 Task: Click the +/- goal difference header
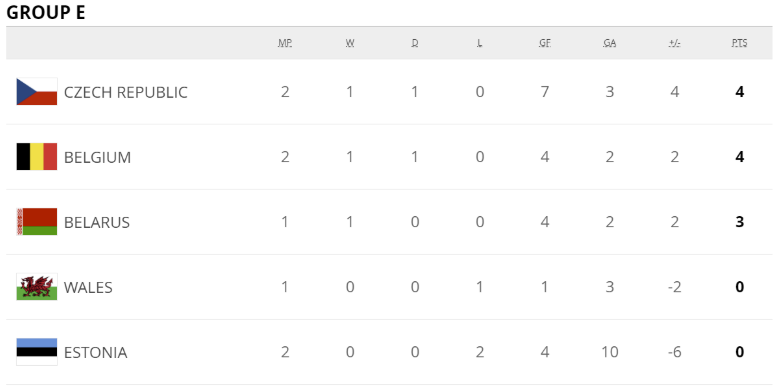pos(675,43)
